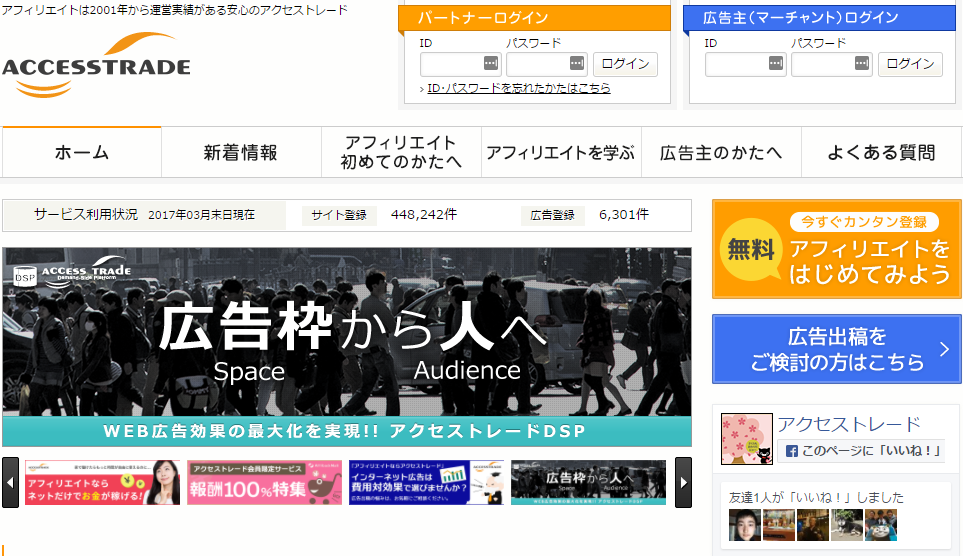The width and height of the screenshot is (963, 556).
Task: Click the このページに「いいね！」 button
Action: [861, 451]
